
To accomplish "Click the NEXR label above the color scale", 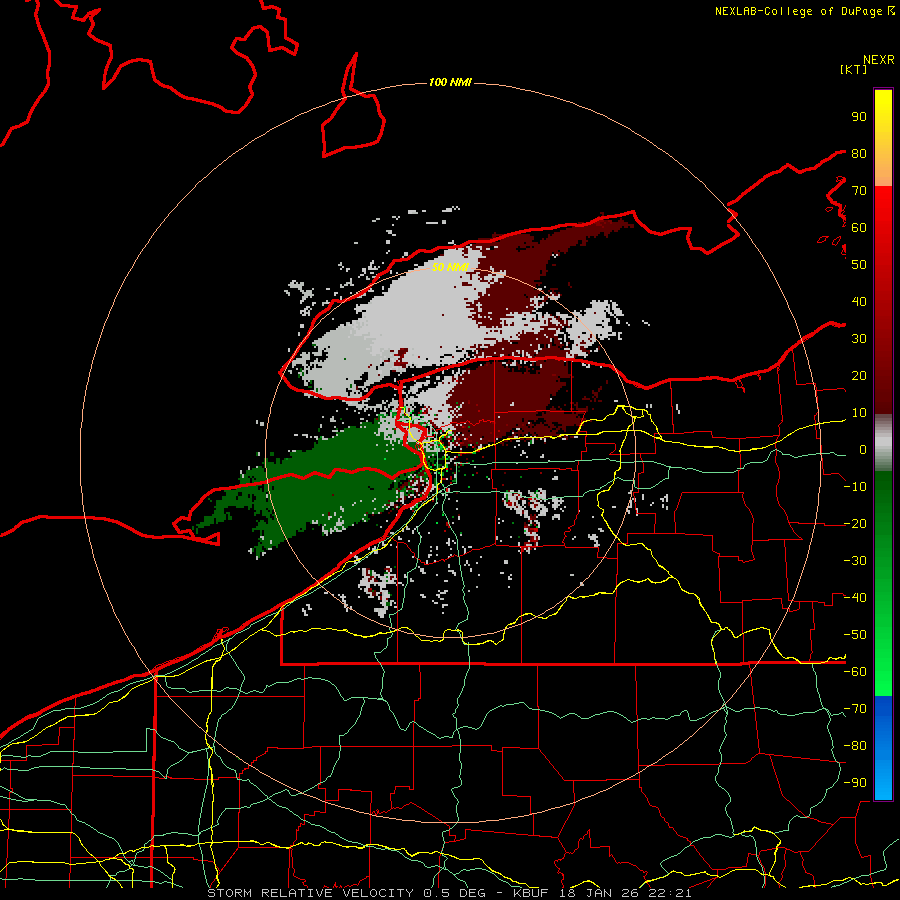I will point(879,60).
